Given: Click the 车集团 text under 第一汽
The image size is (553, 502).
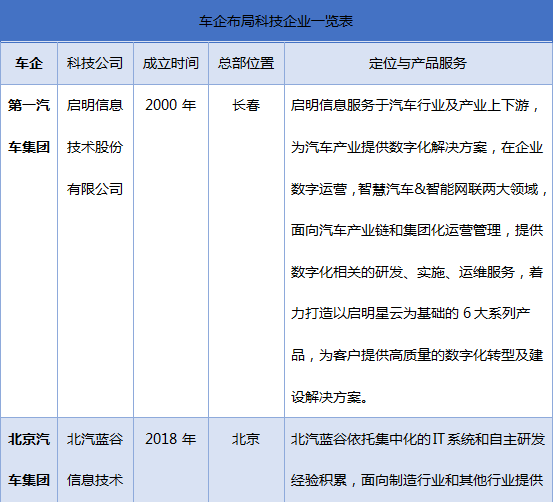Looking at the screenshot, I should (x=29, y=147).
